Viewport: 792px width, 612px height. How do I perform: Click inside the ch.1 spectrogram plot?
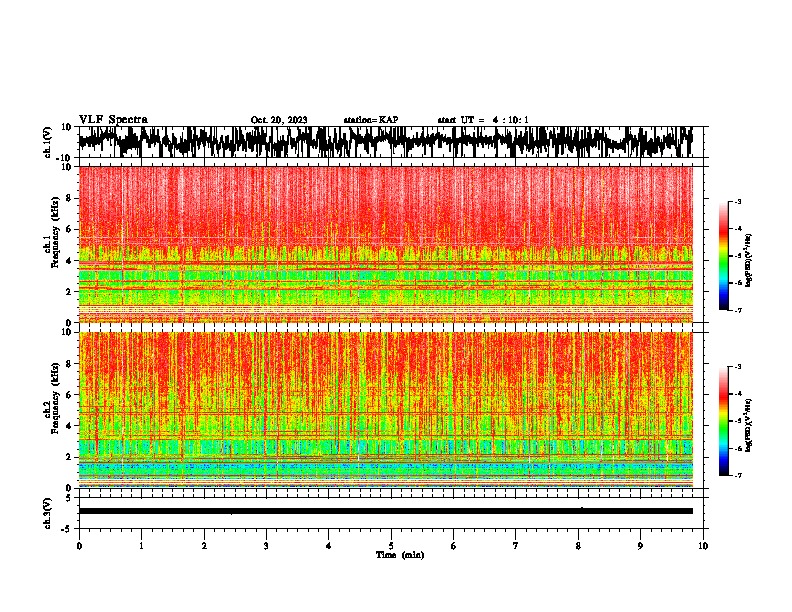point(385,244)
